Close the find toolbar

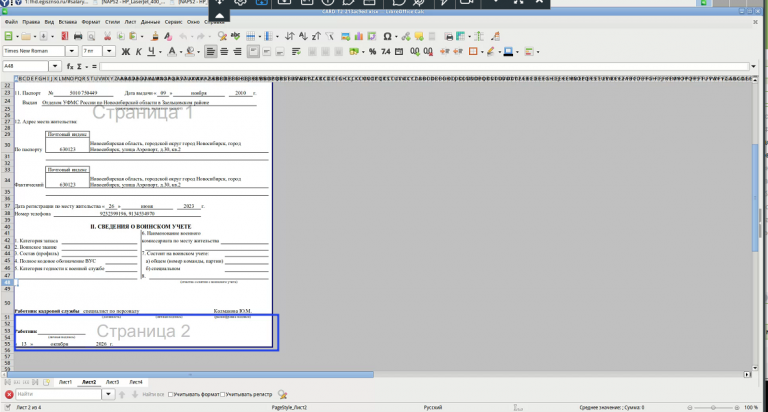click(9, 394)
